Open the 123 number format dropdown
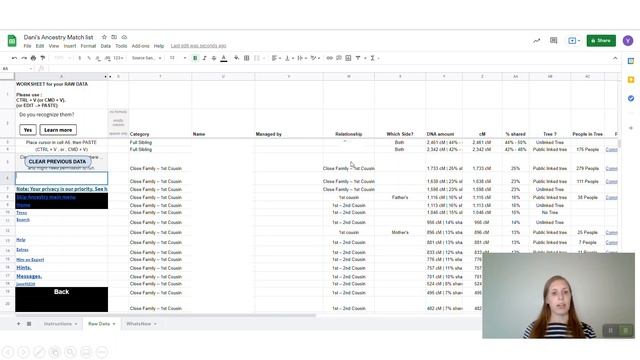This screenshot has width=640, height=360. click(119, 58)
